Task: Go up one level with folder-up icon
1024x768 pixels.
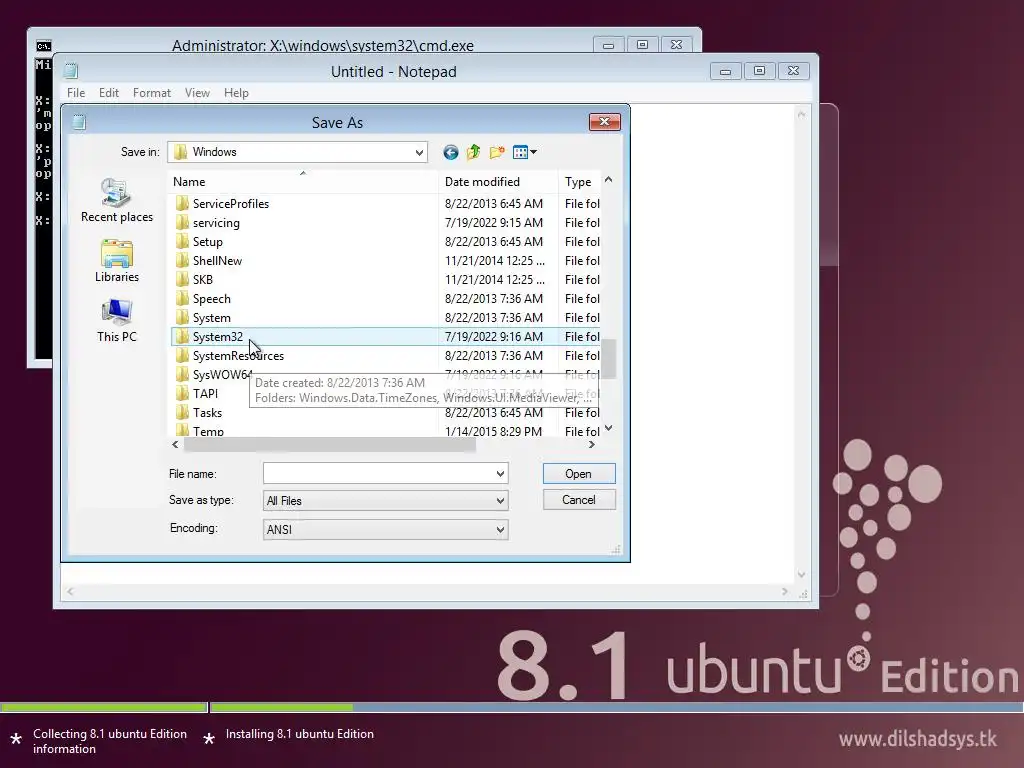Action: 473,152
